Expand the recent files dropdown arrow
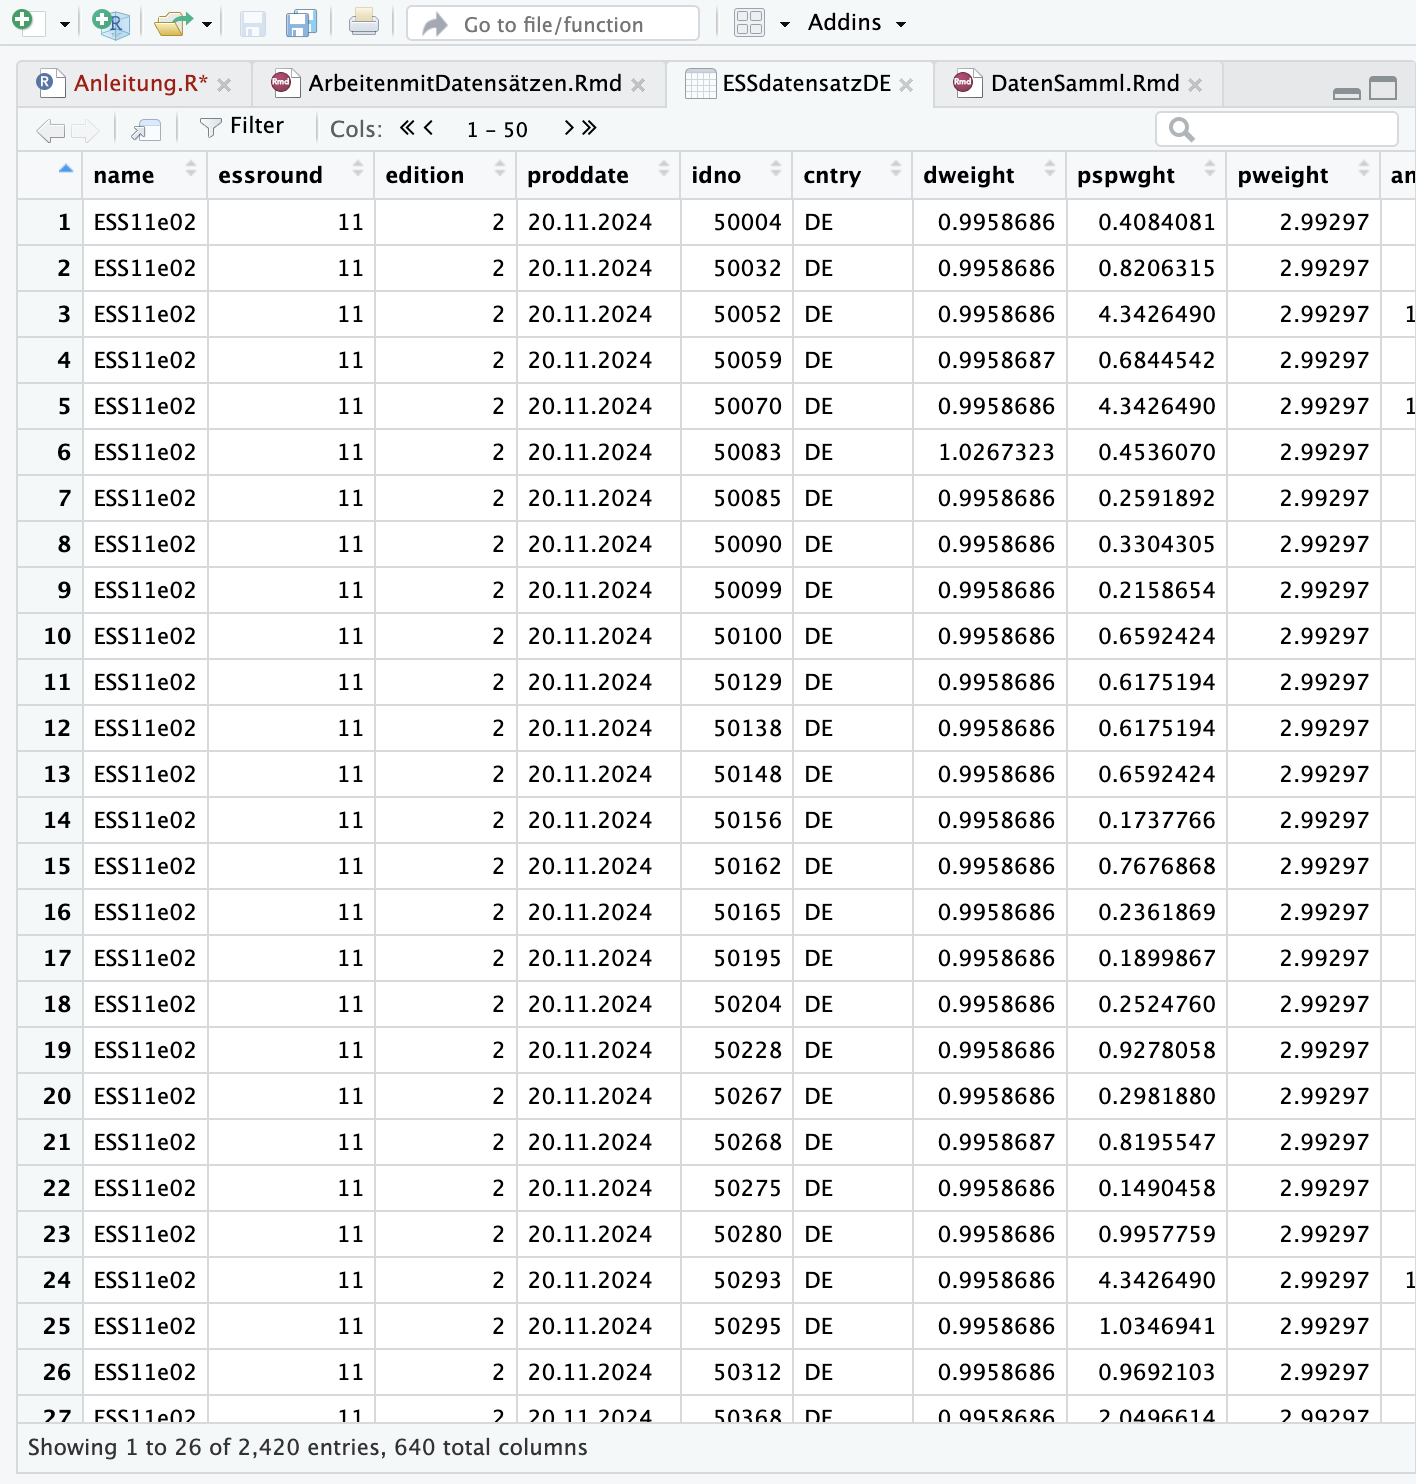This screenshot has width=1416, height=1484. [207, 24]
